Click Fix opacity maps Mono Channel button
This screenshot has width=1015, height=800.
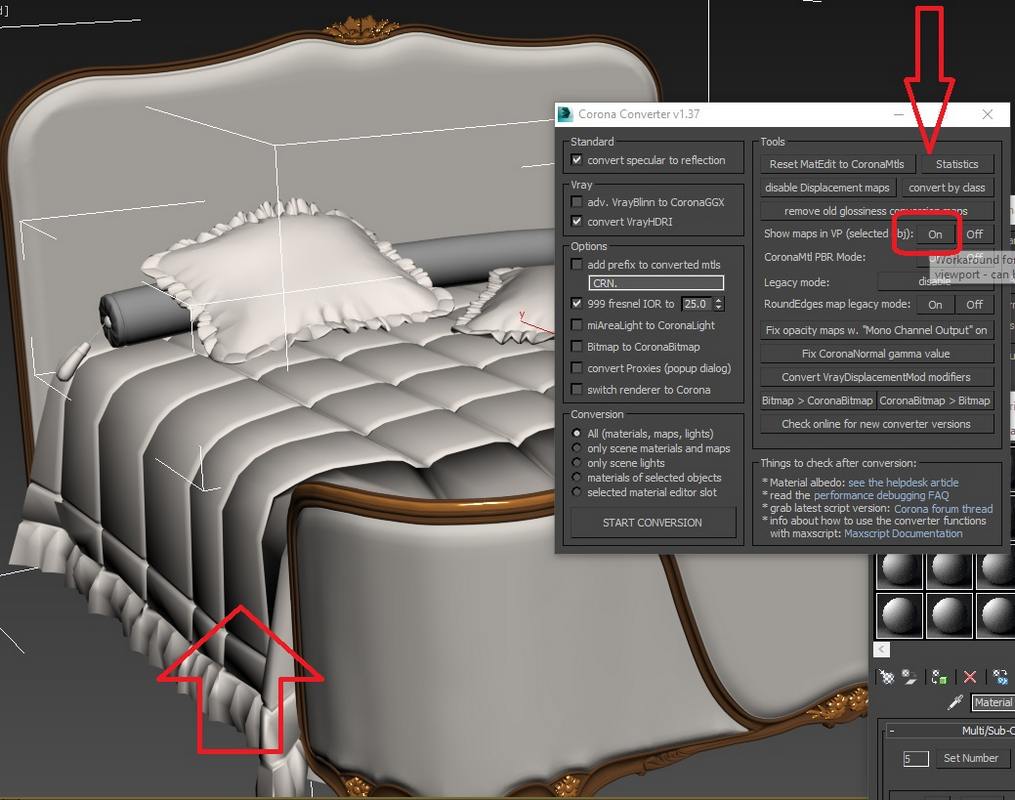tap(876, 330)
